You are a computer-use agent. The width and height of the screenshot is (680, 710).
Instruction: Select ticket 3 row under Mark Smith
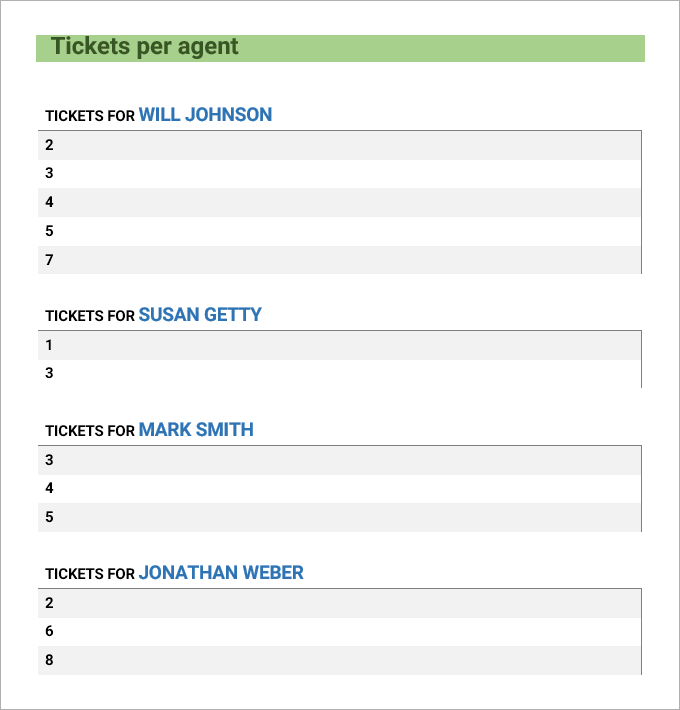coord(339,461)
